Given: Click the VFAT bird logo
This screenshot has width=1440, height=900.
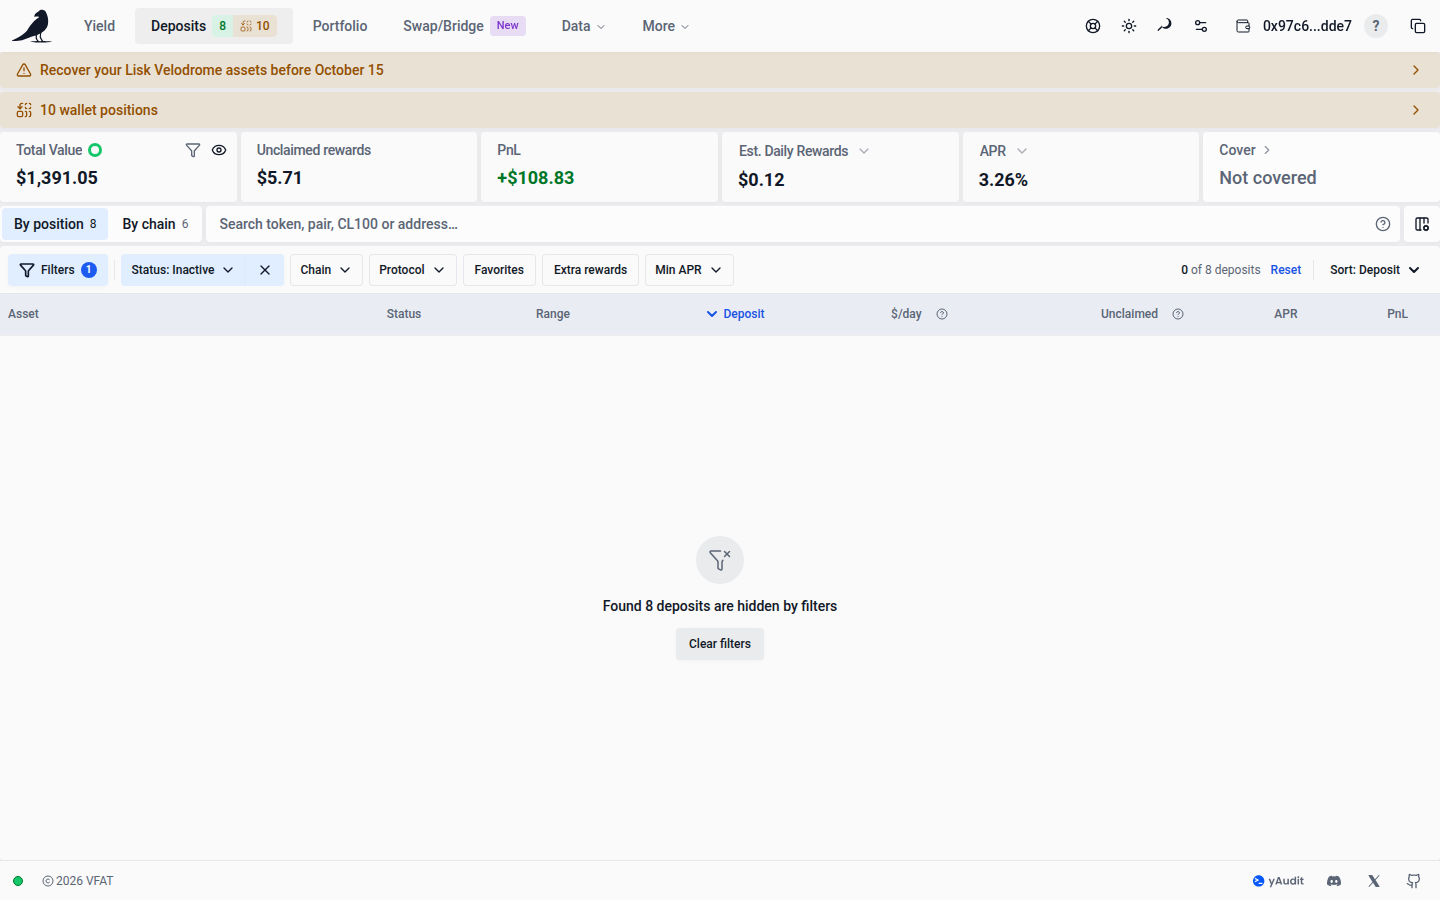Looking at the screenshot, I should 32,26.
